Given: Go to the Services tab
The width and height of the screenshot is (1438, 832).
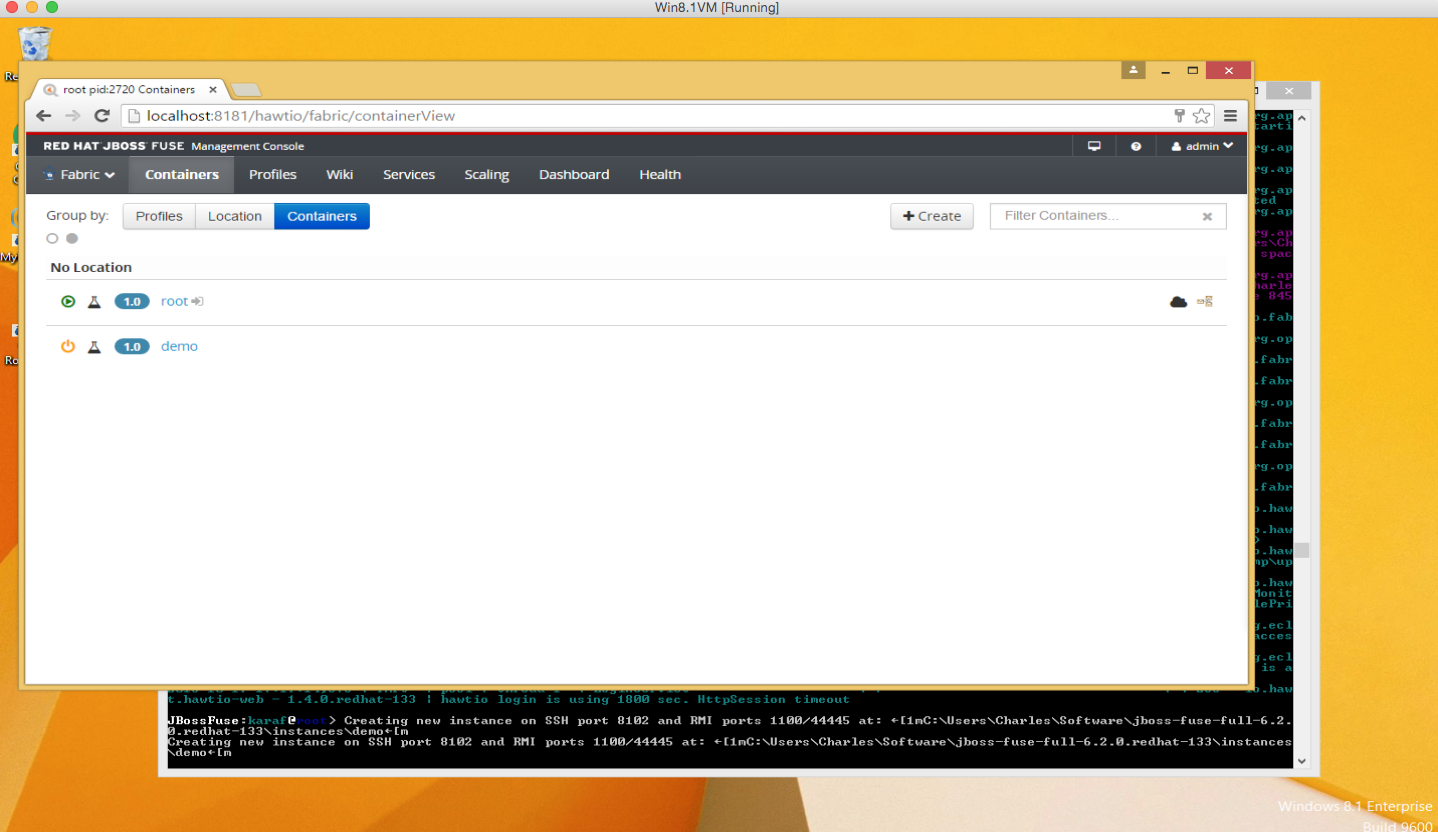Looking at the screenshot, I should (409, 174).
